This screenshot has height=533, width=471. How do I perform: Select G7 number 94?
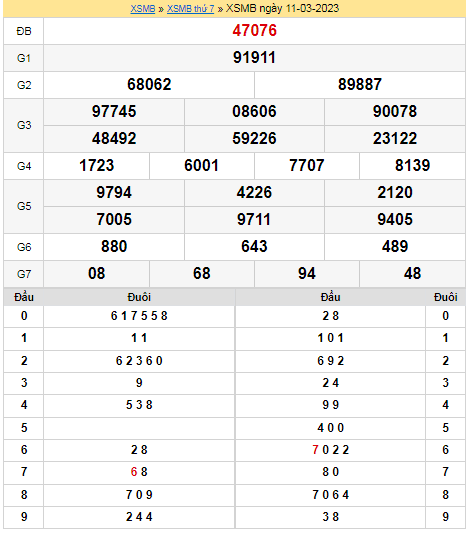tap(307, 273)
